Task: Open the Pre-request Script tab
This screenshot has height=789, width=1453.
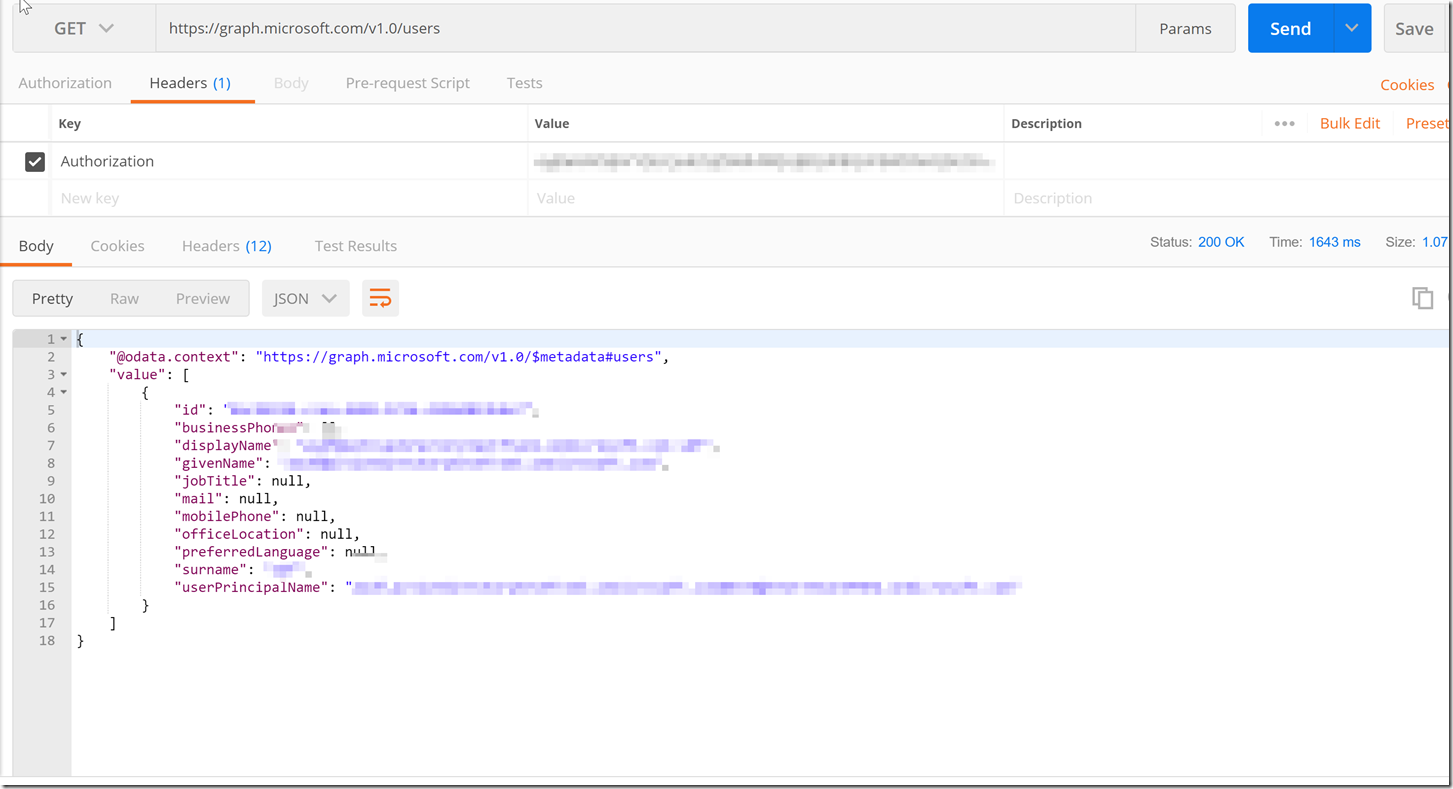Action: click(407, 83)
